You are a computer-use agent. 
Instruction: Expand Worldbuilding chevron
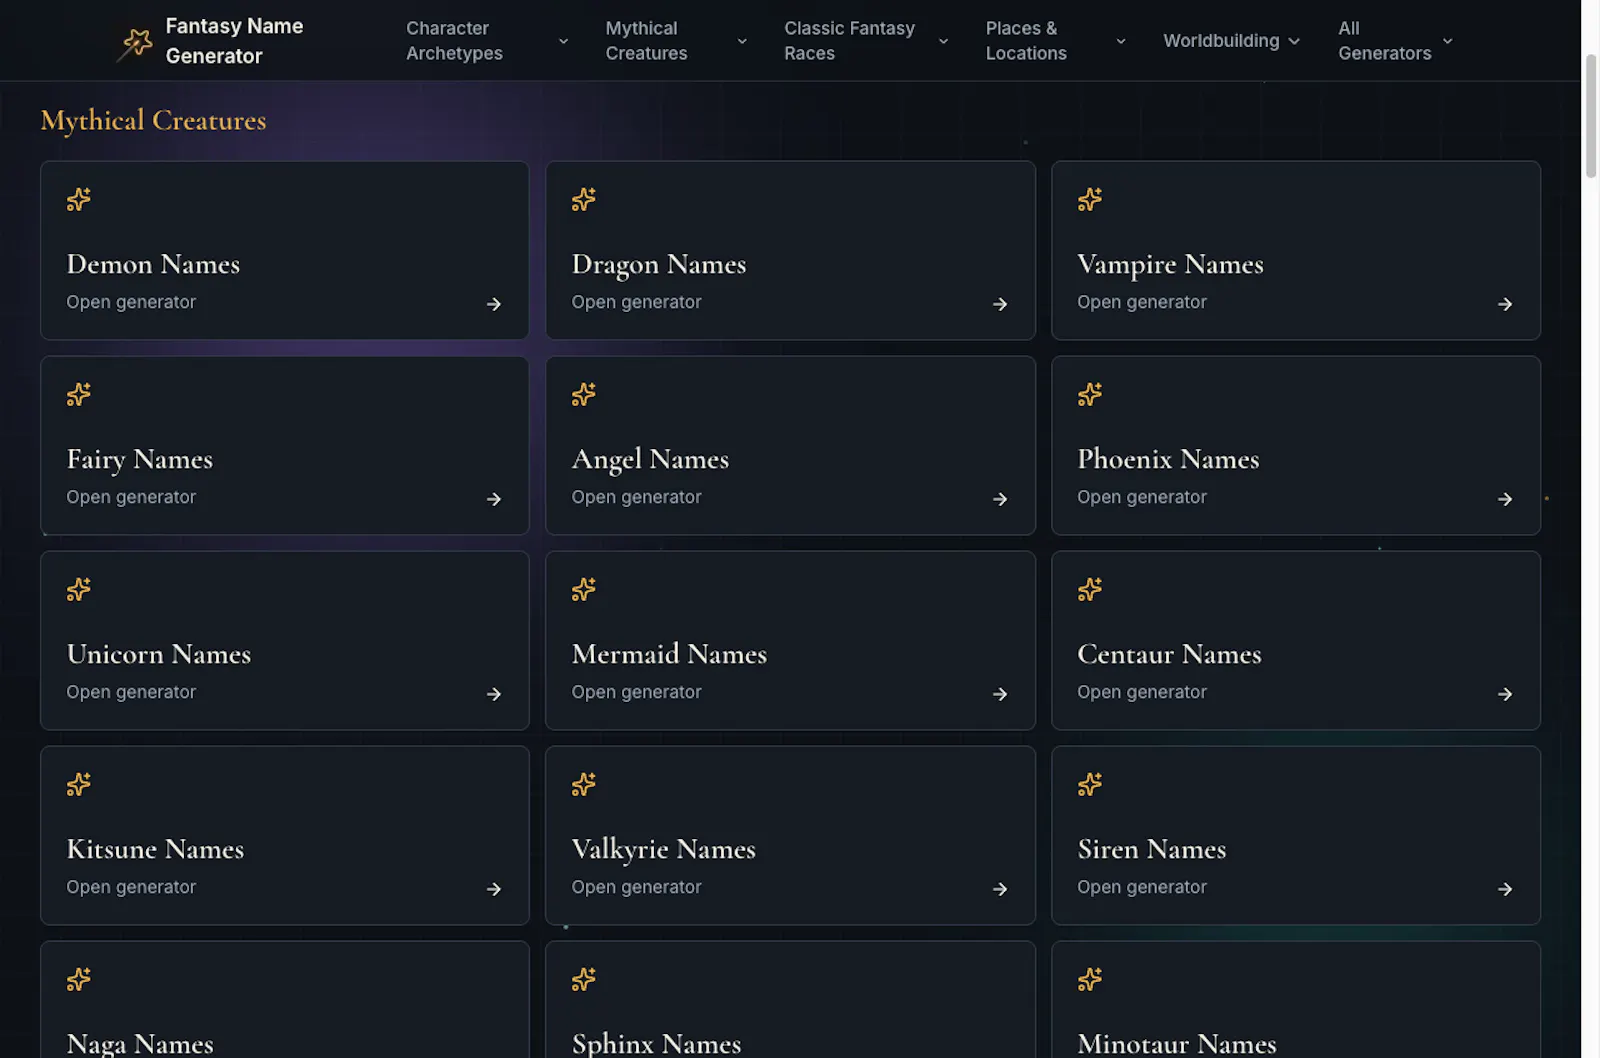point(1294,41)
